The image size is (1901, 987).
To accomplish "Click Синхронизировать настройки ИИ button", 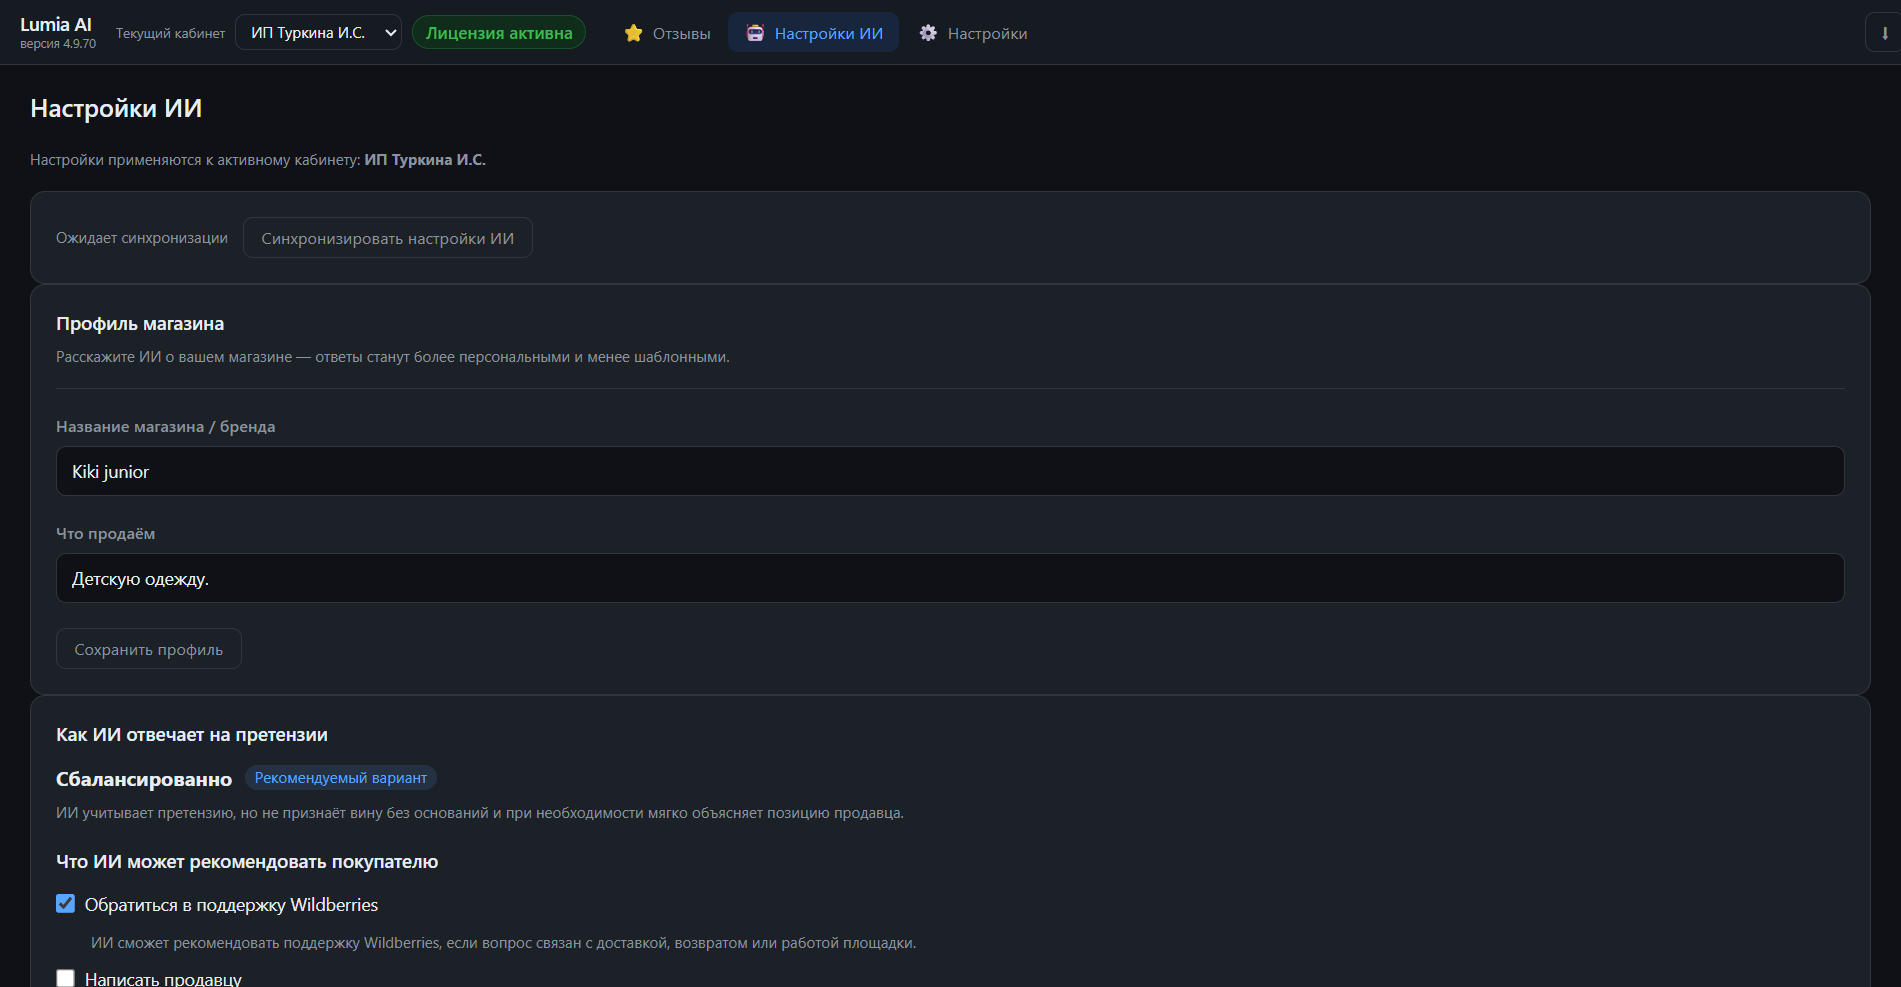I will tap(388, 238).
